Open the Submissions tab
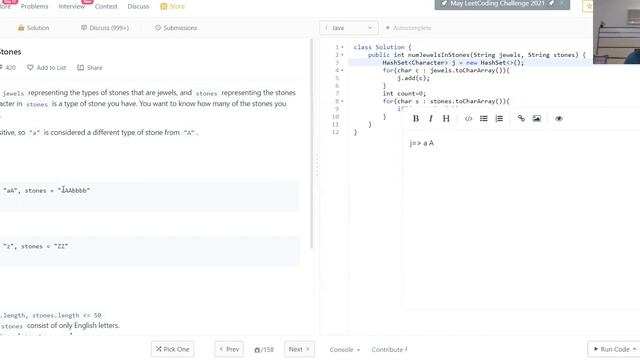Viewport: 640px width, 360px height. coord(176,28)
